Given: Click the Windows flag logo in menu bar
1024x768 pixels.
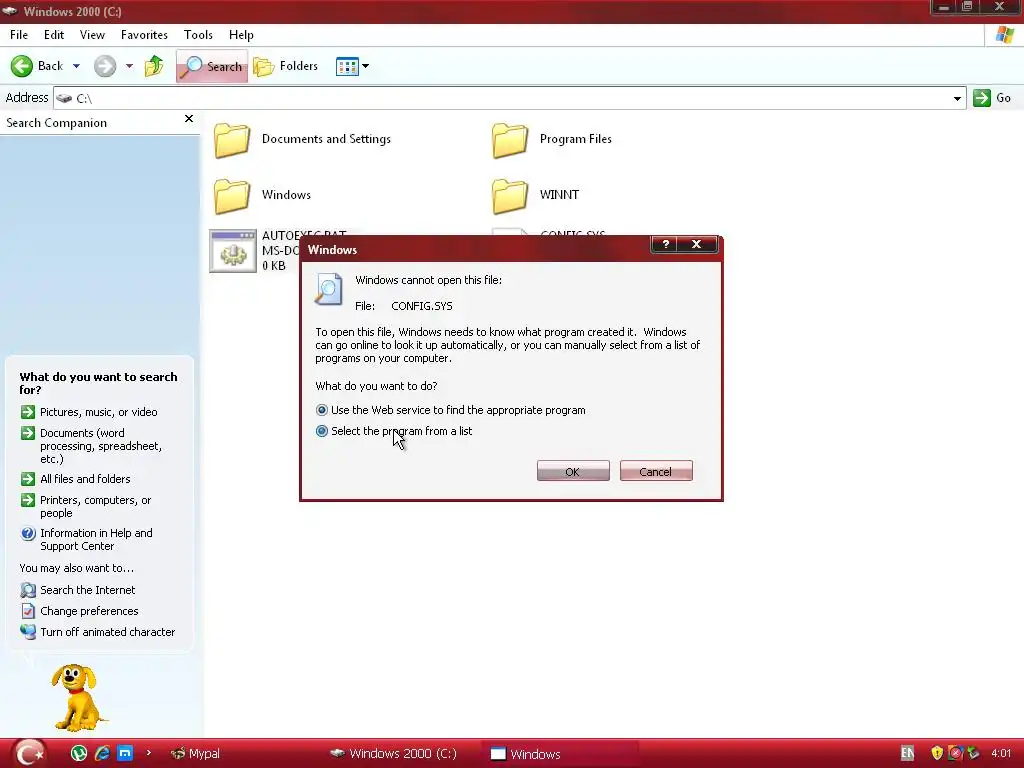Looking at the screenshot, I should click(x=1004, y=35).
